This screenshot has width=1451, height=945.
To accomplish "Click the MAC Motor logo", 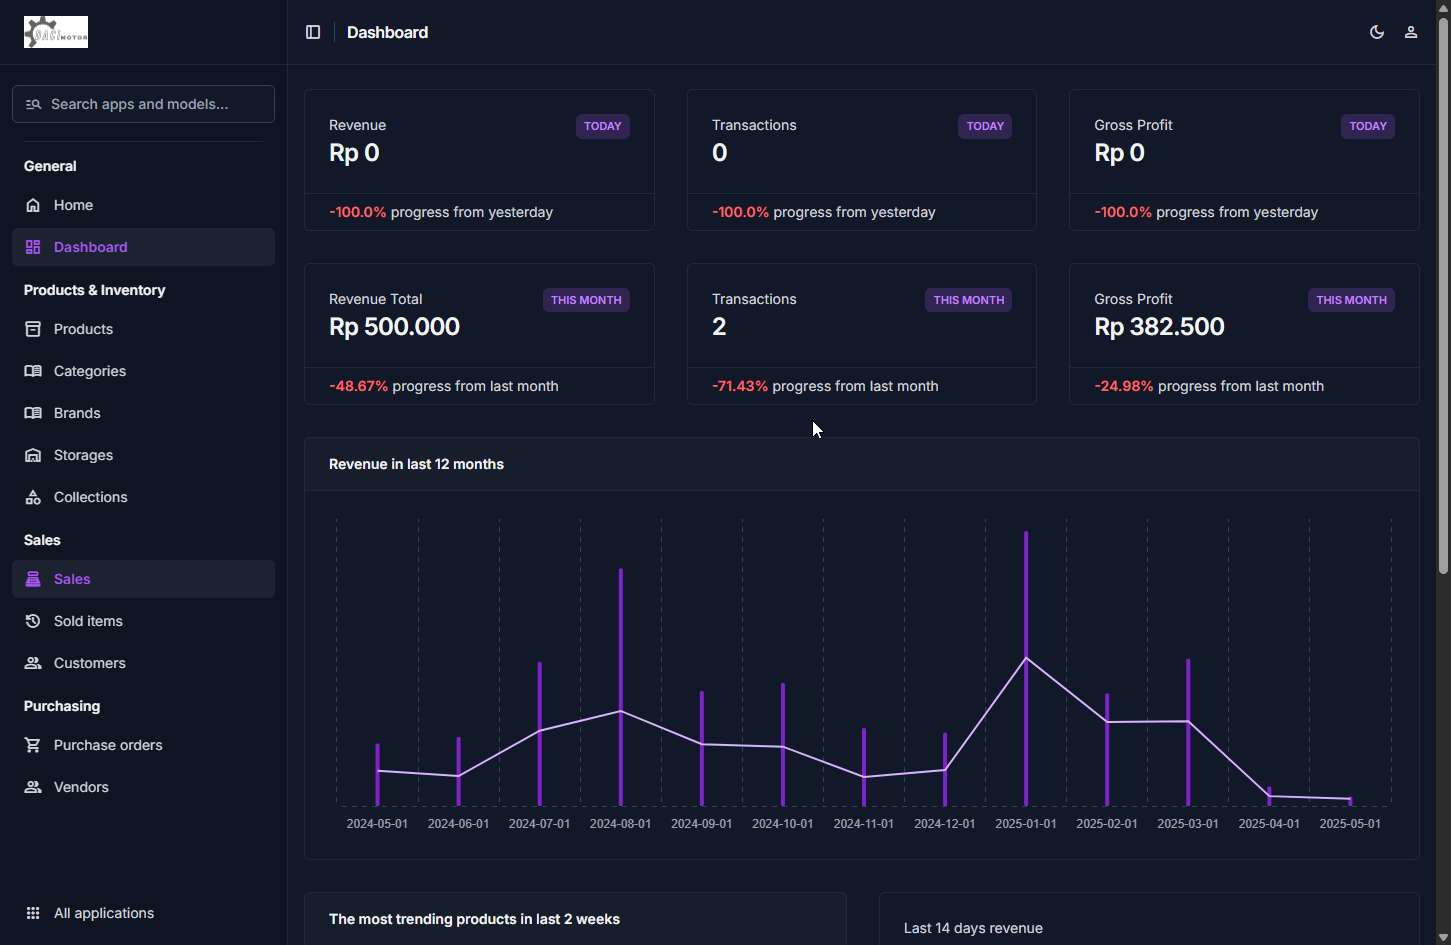I will click(56, 32).
